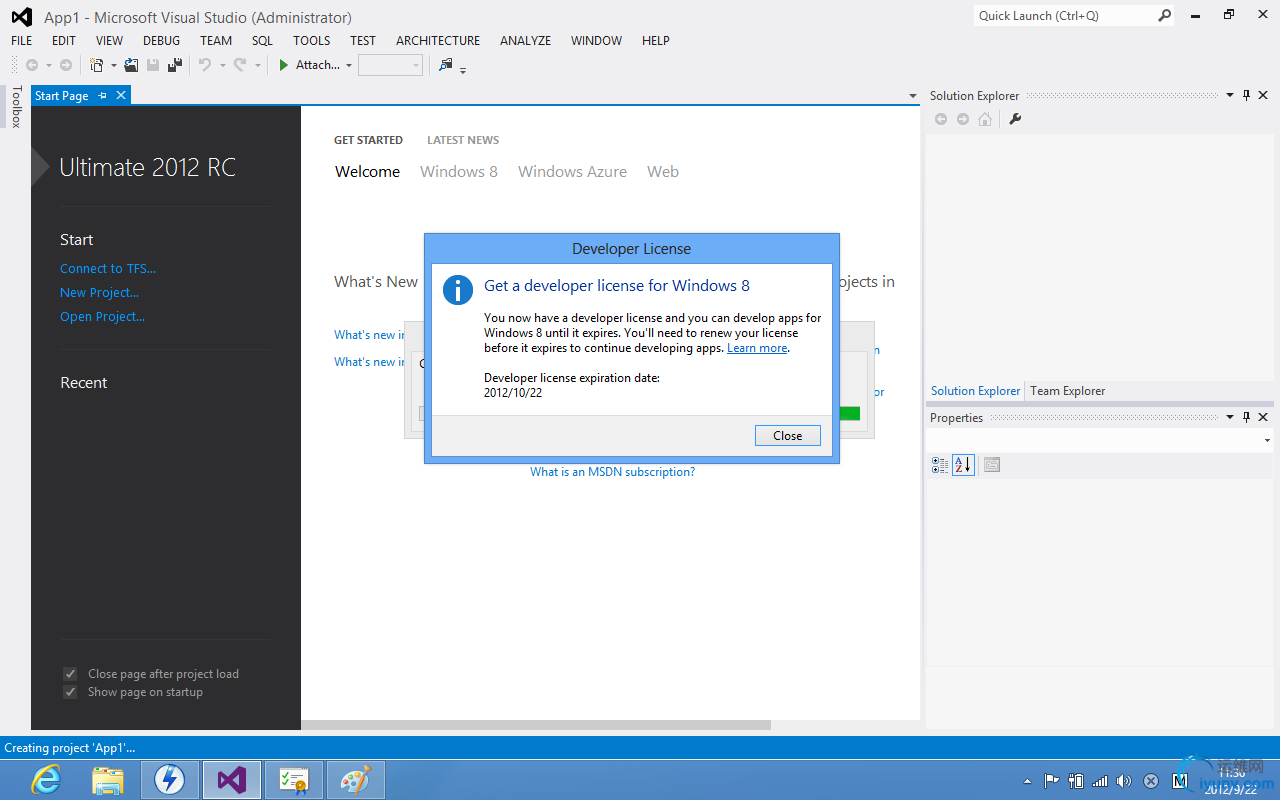Toggle 'Show page on startup' checkbox
This screenshot has height=800, width=1280.
pos(70,692)
